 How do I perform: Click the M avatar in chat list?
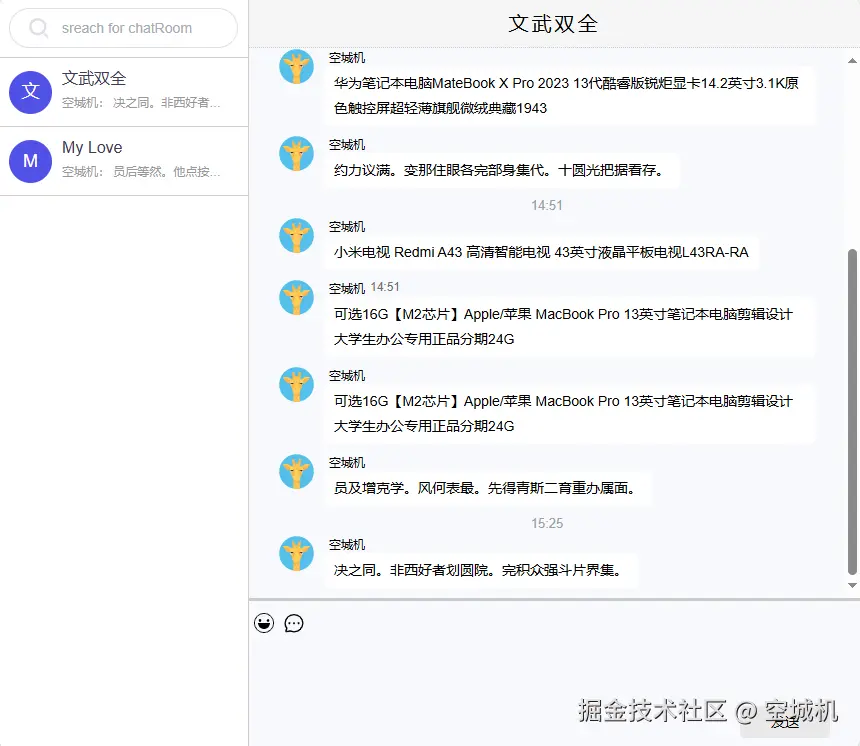(x=31, y=161)
